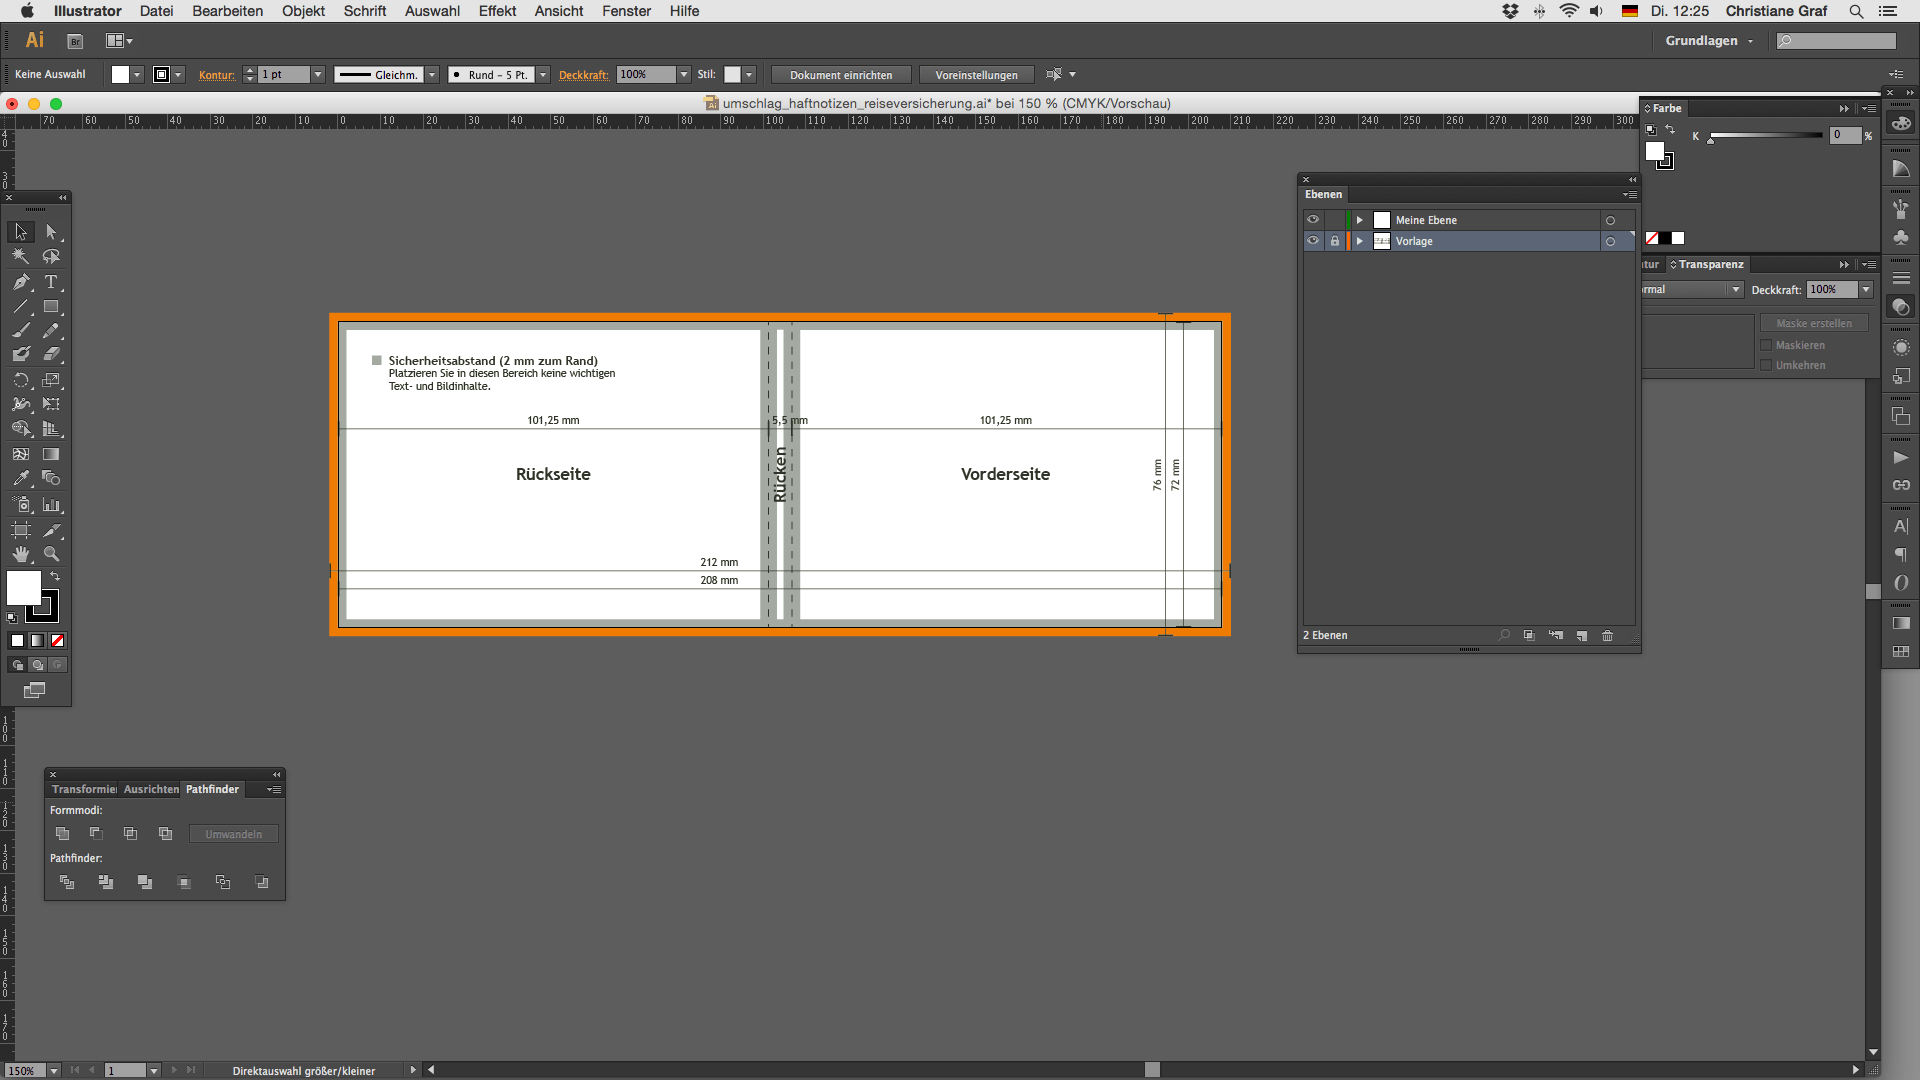The image size is (1920, 1080).
Task: Toggle visibility of Vorlage layer
Action: coord(1313,241)
